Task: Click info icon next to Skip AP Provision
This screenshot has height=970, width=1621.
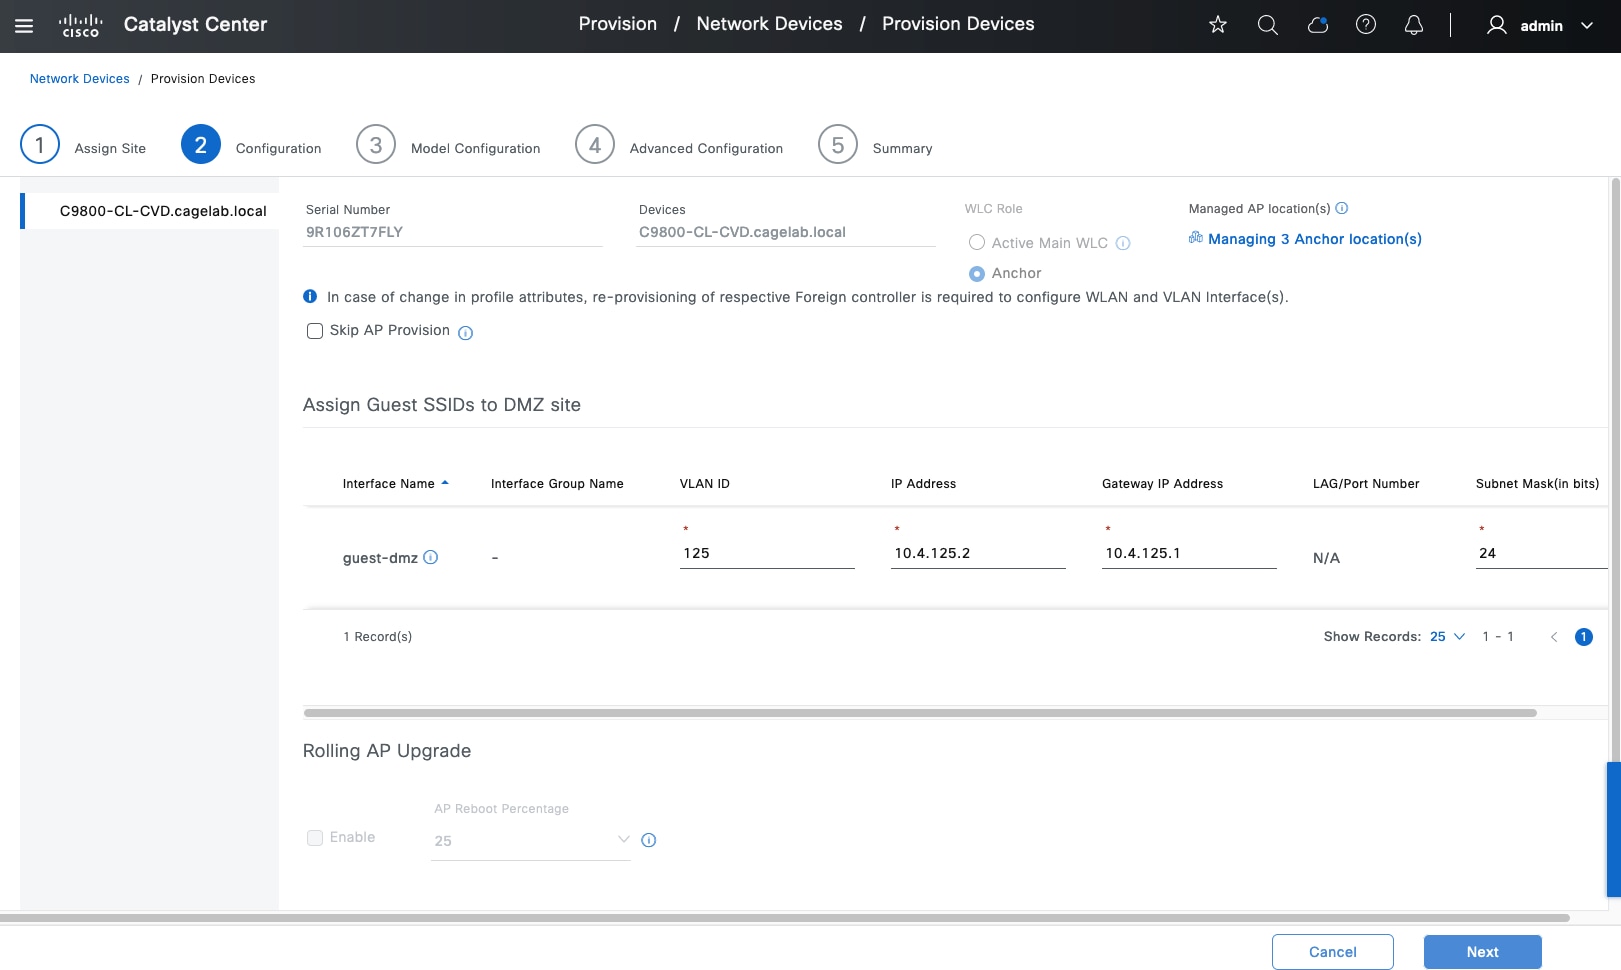Action: coord(465,333)
